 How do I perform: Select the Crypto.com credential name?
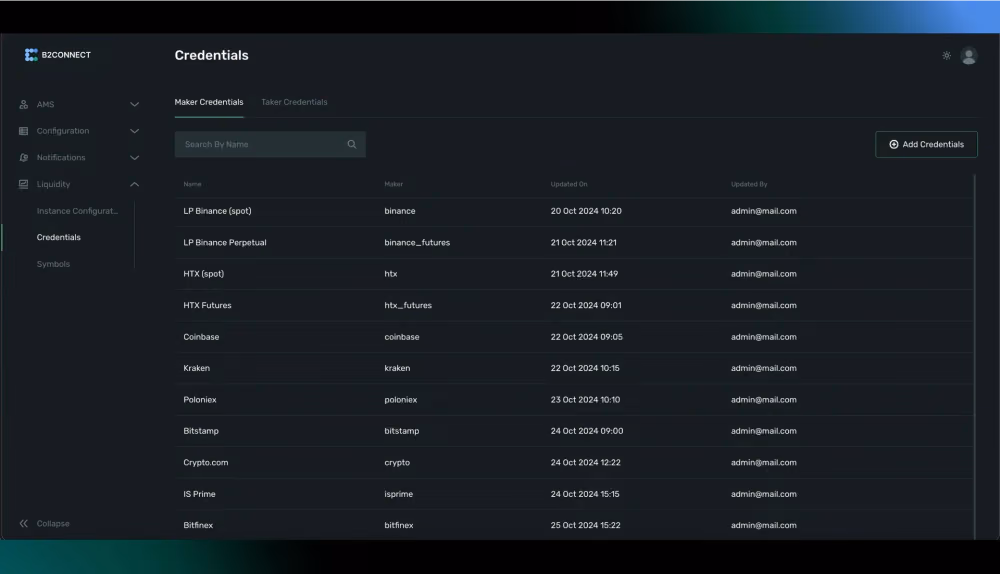click(x=205, y=462)
